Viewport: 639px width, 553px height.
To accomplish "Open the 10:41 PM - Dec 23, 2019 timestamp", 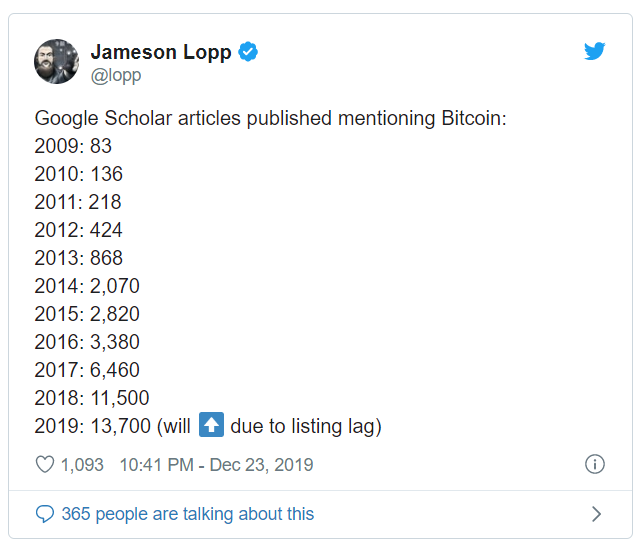I will pos(216,465).
